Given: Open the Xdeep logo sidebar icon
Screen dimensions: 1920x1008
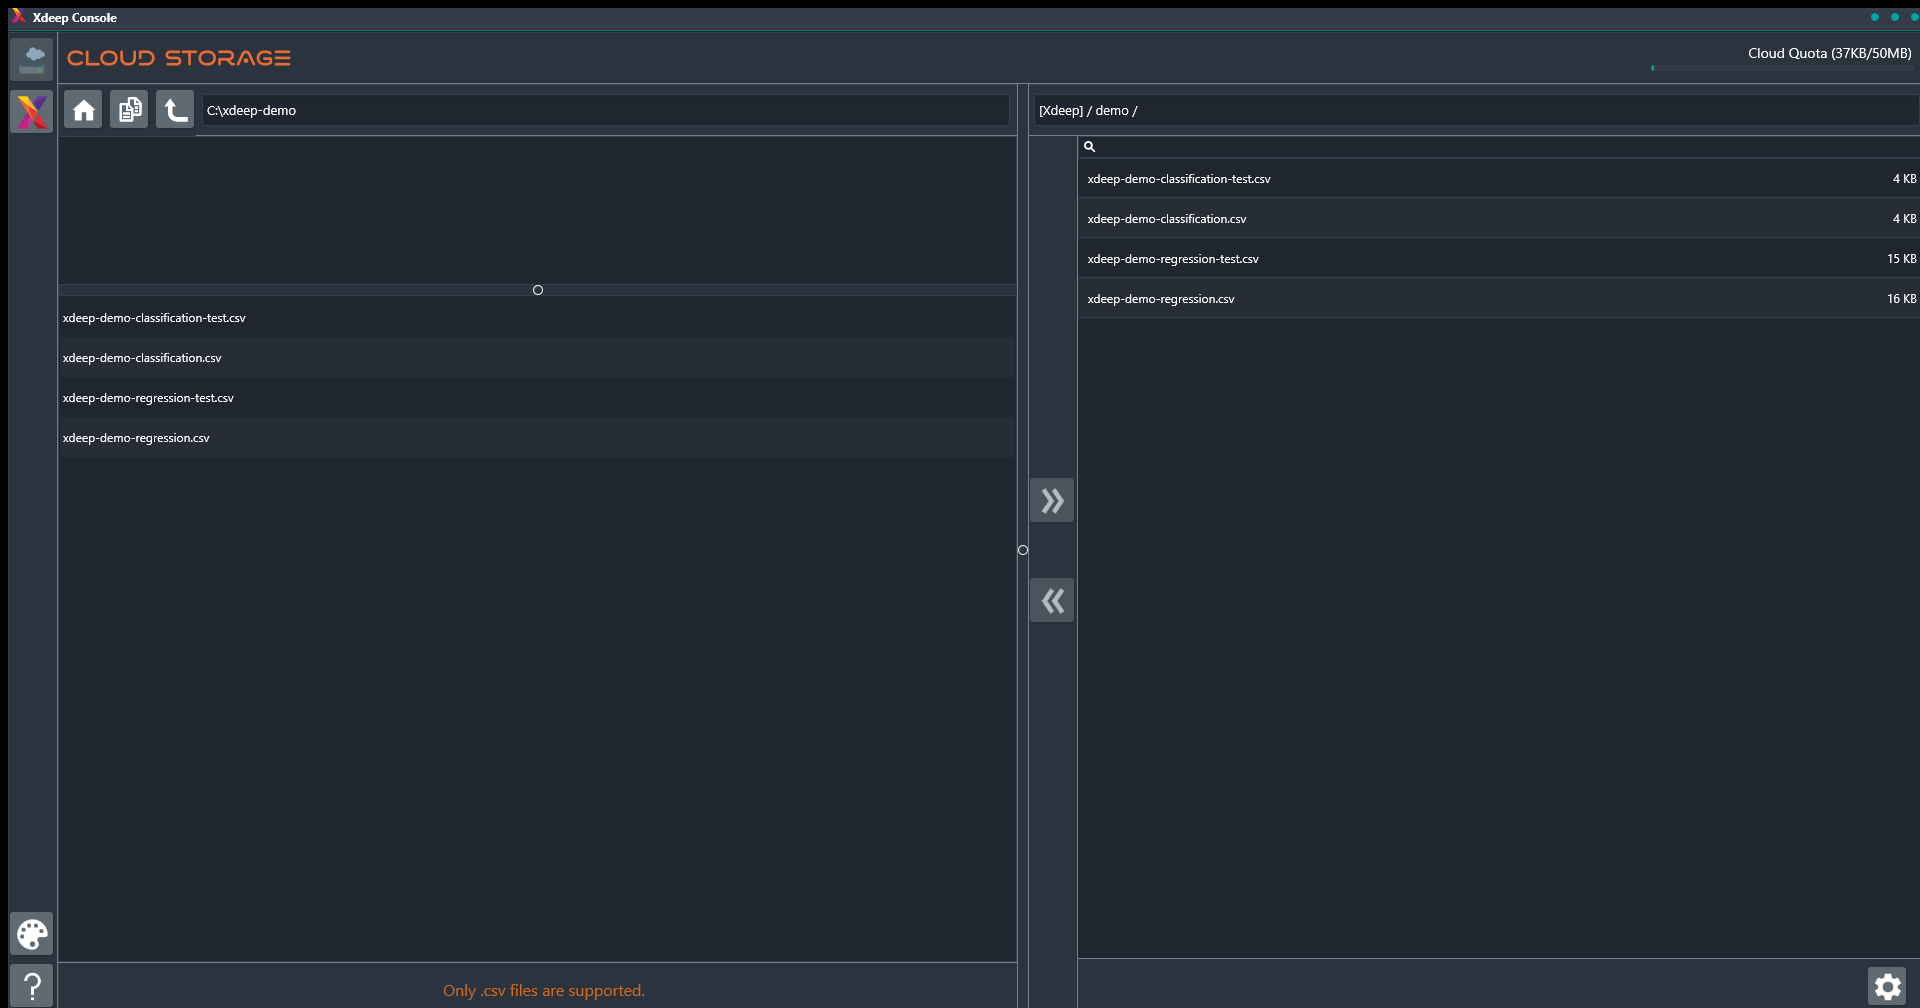Looking at the screenshot, I should point(32,111).
